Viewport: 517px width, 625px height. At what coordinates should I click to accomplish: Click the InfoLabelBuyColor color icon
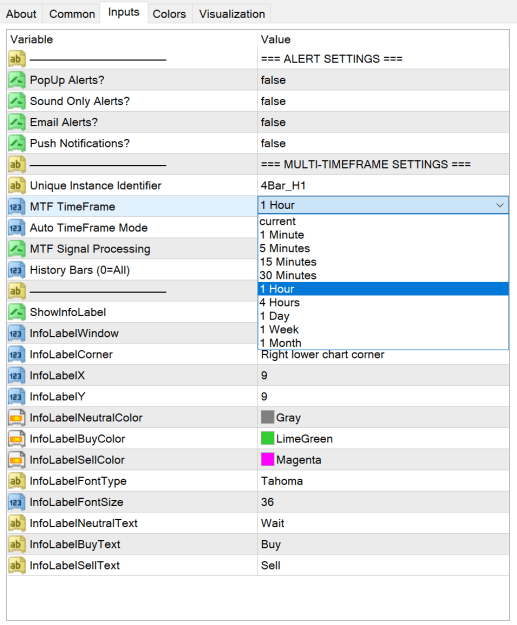point(17,439)
